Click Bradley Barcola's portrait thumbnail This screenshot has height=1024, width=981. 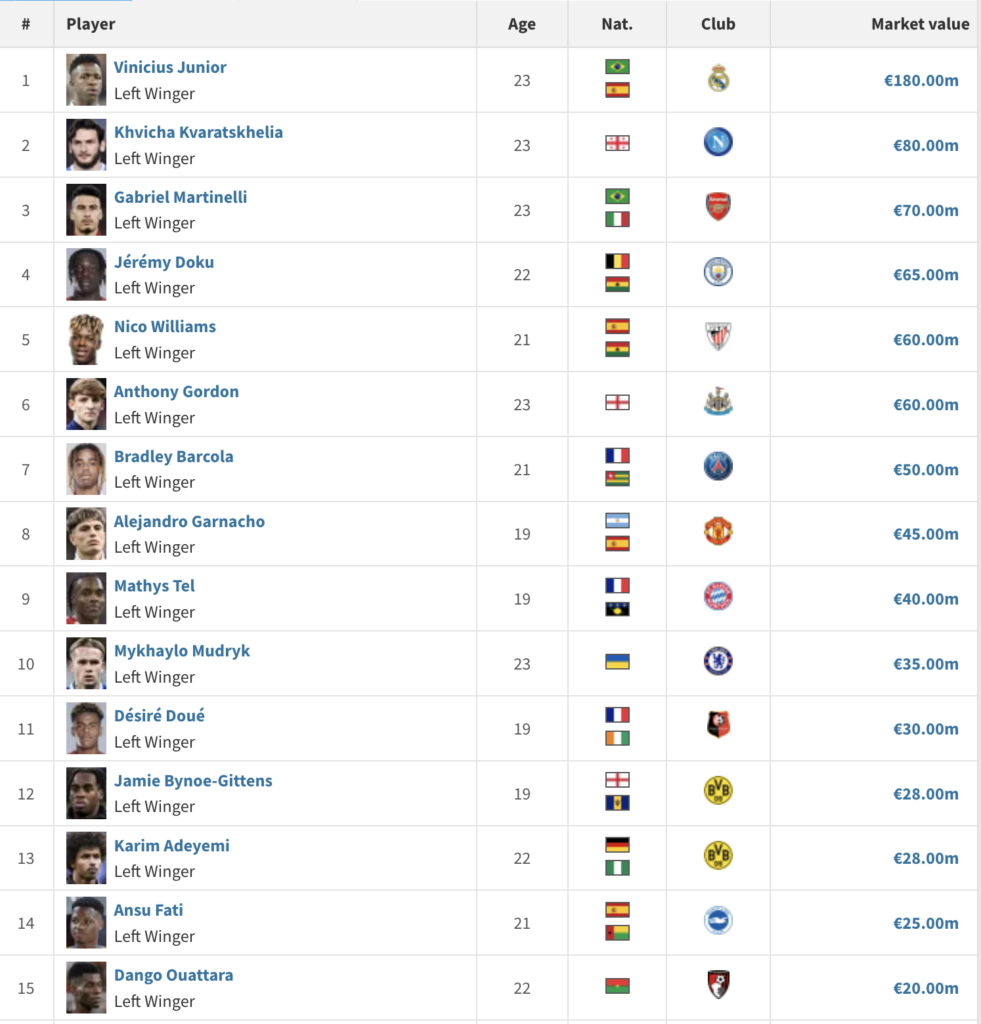86,469
